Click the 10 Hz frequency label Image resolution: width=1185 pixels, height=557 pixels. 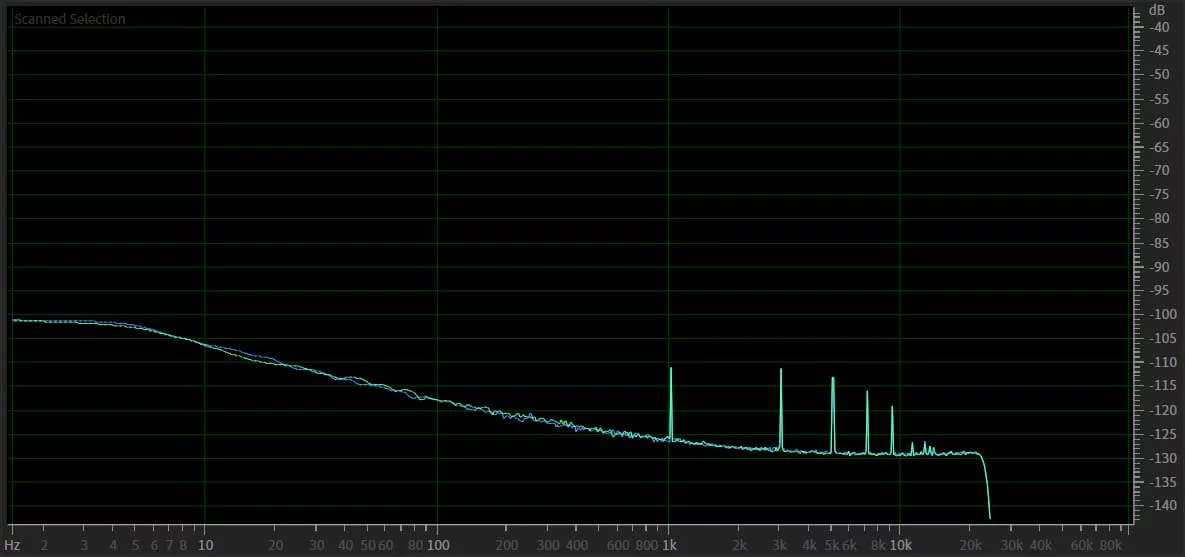(x=205, y=545)
